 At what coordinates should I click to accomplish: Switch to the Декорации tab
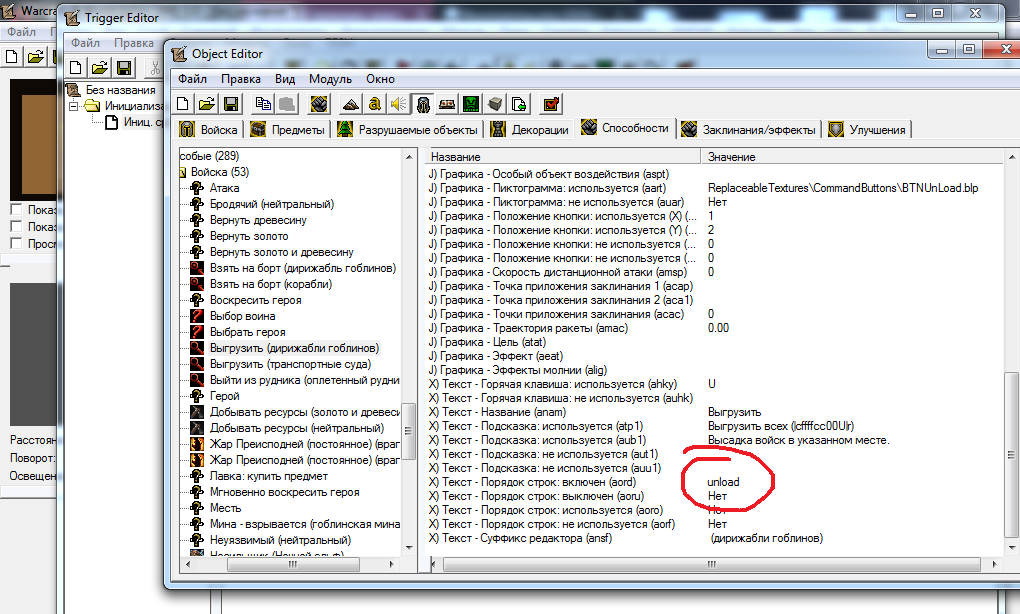pyautogui.click(x=530, y=129)
